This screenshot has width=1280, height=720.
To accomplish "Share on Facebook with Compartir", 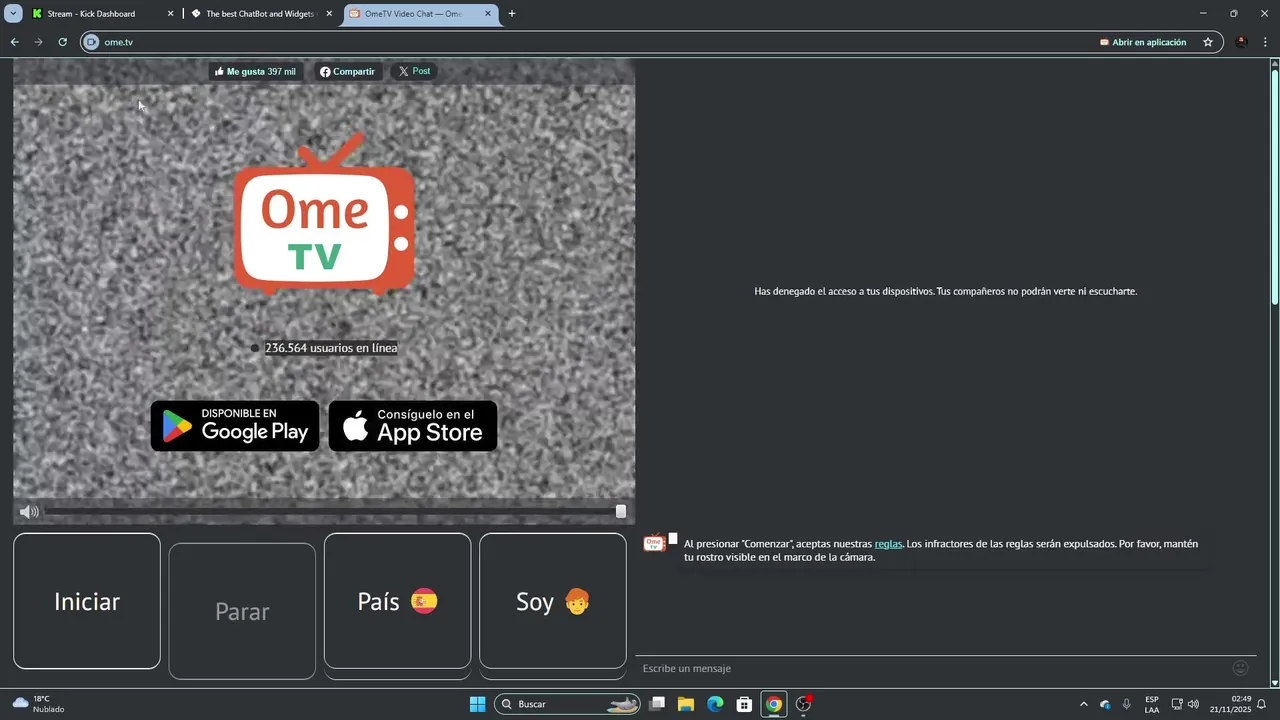I will coord(347,72).
